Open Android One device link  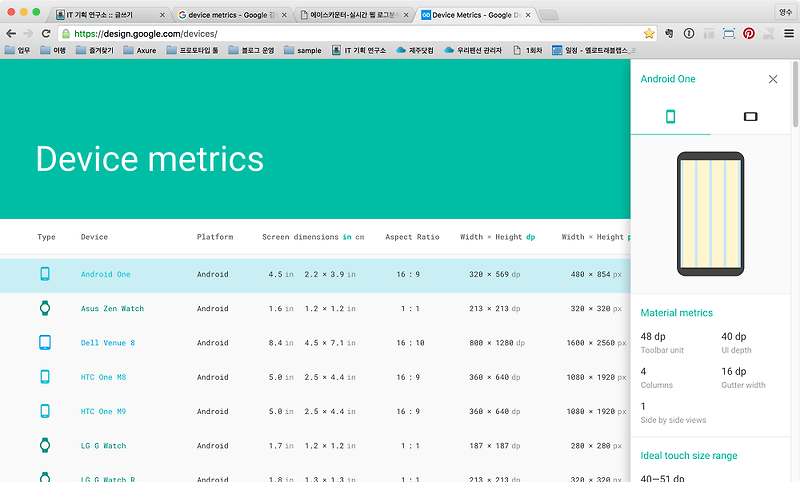(x=106, y=274)
